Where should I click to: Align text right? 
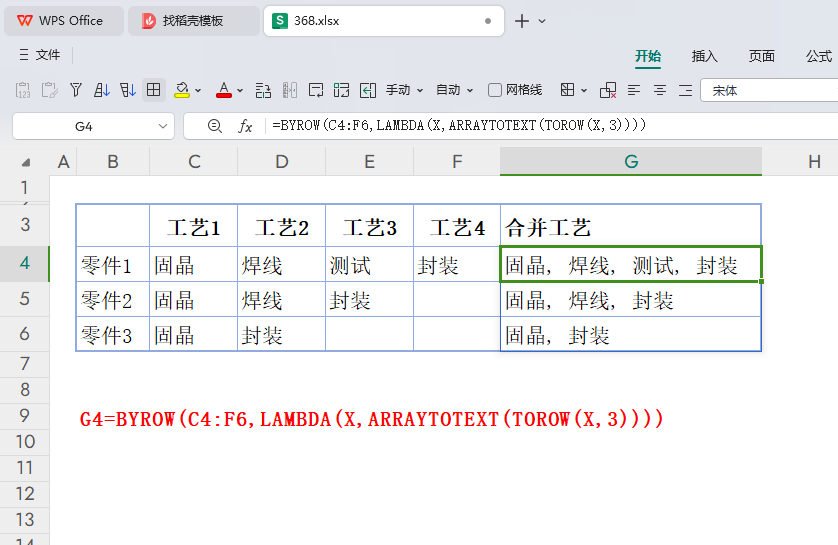coord(686,90)
